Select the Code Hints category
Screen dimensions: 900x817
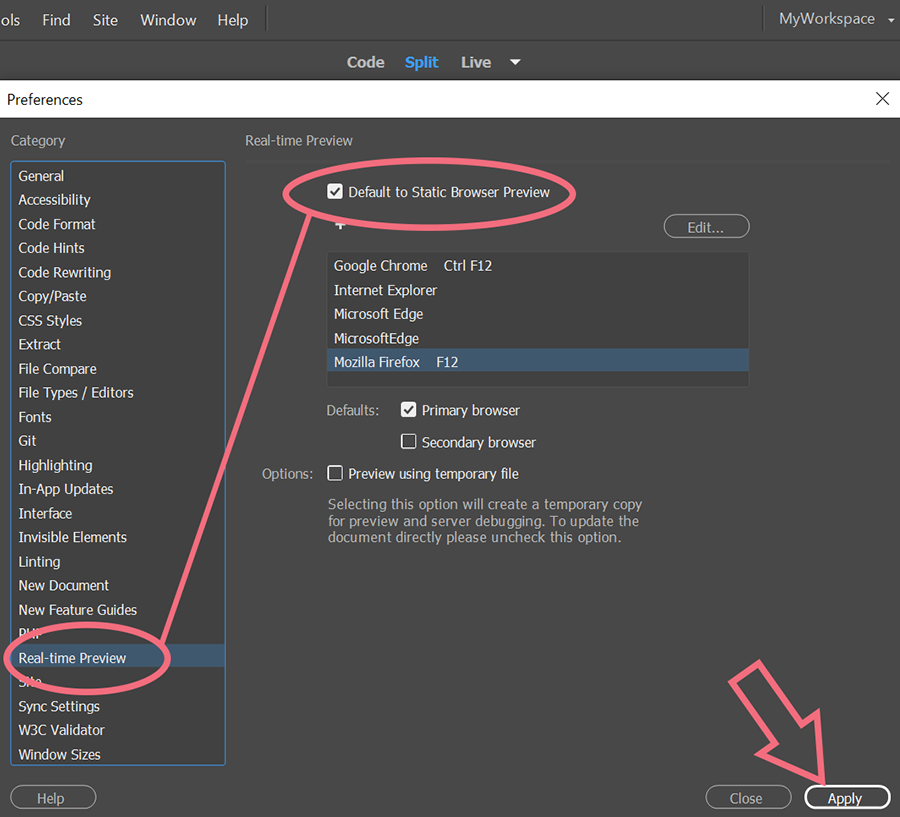[51, 247]
